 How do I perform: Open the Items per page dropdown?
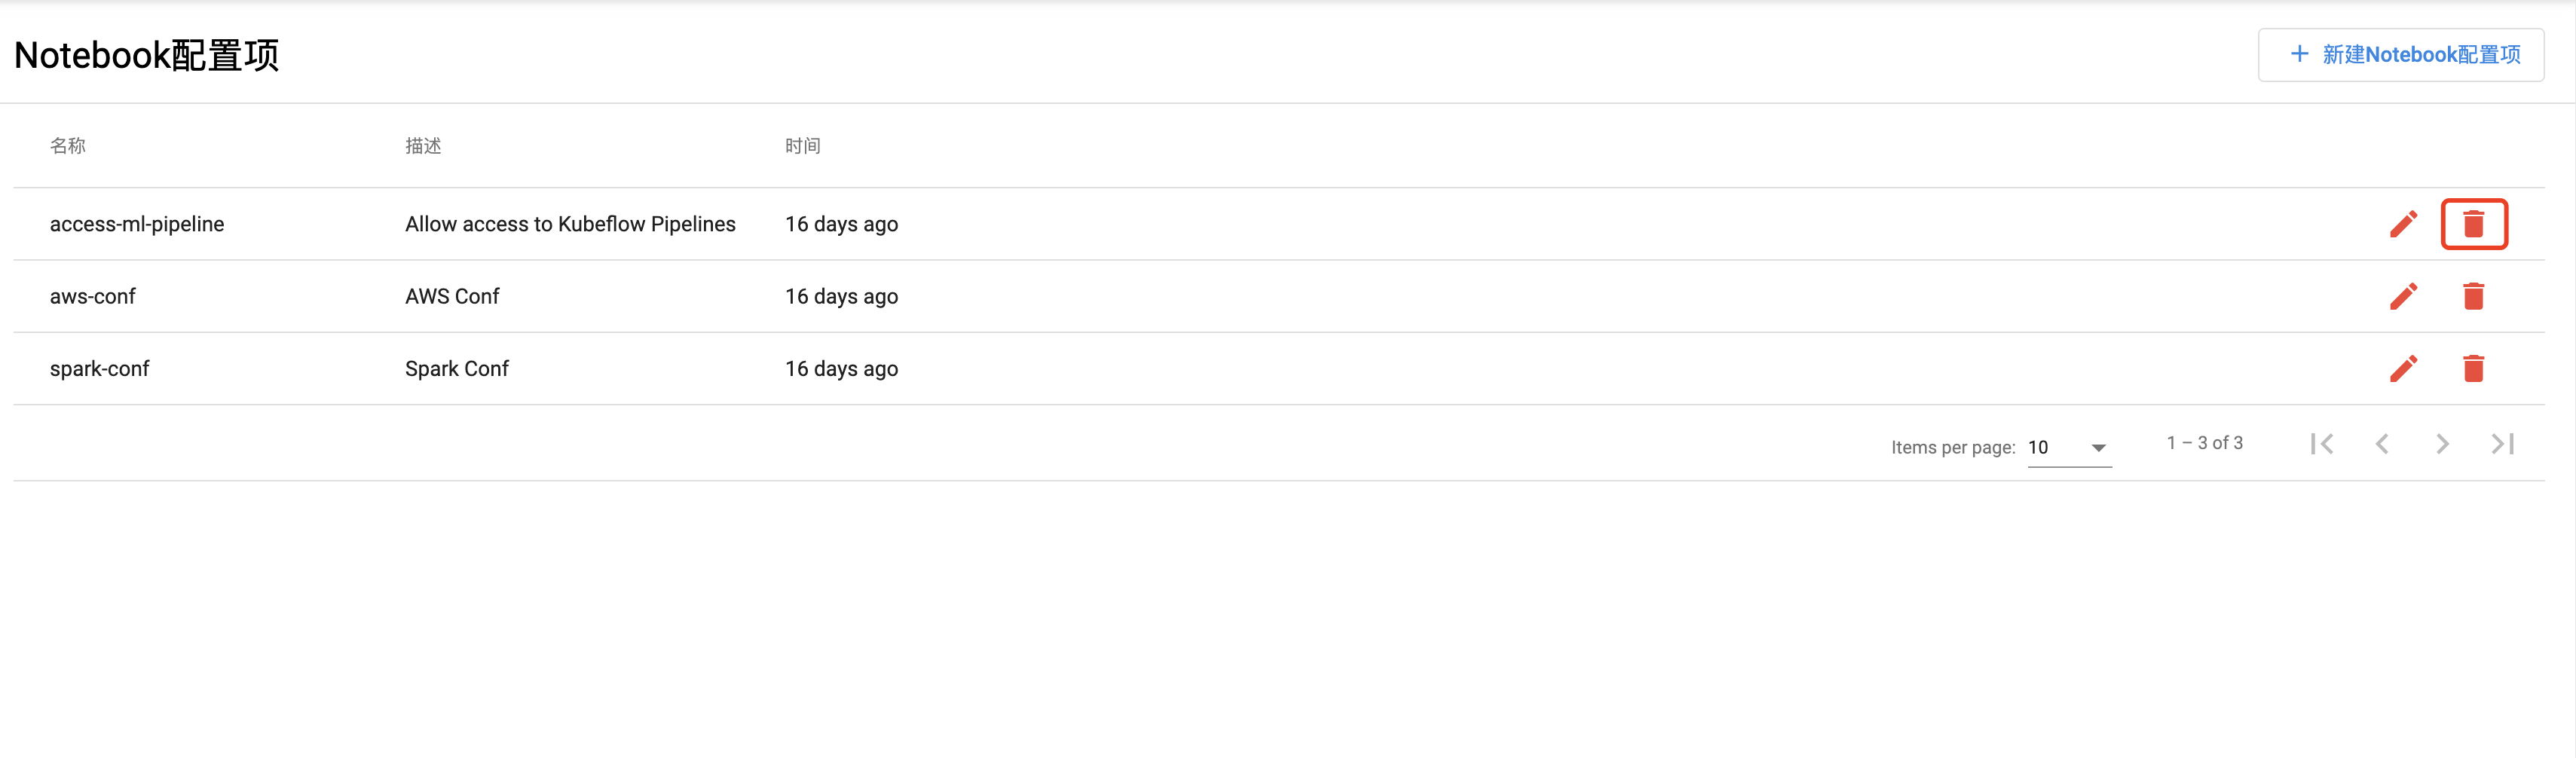coord(2069,448)
